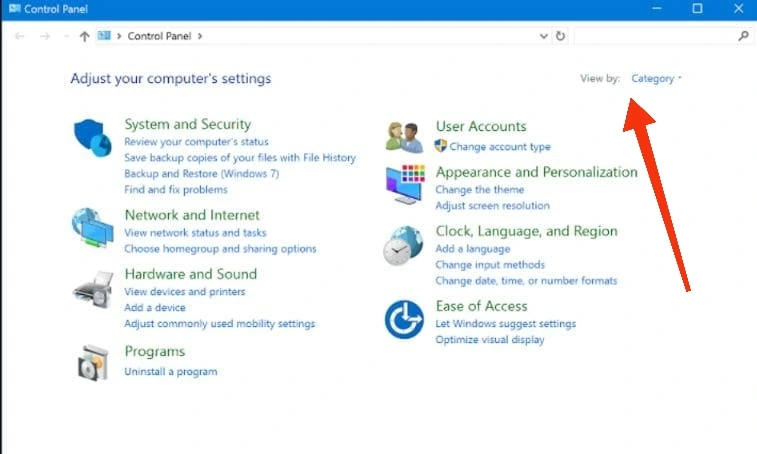Maximize the Control Panel window
The width and height of the screenshot is (757, 454).
point(697,8)
